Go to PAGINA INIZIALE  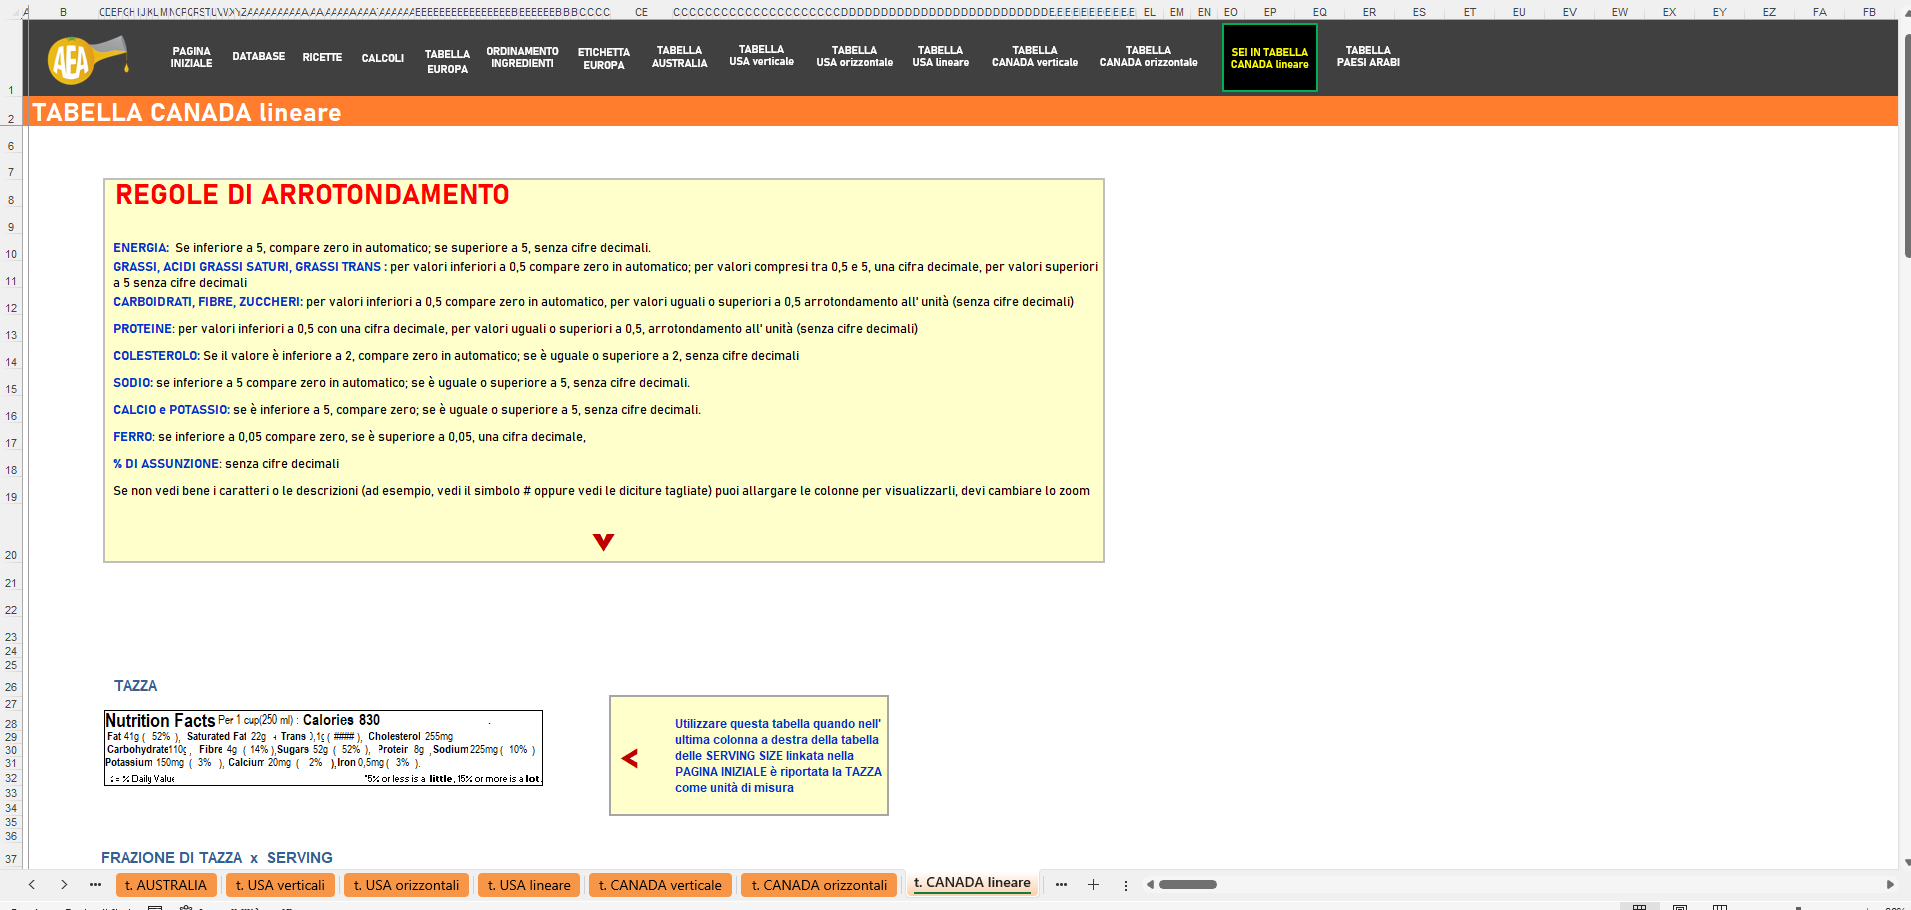pos(191,57)
